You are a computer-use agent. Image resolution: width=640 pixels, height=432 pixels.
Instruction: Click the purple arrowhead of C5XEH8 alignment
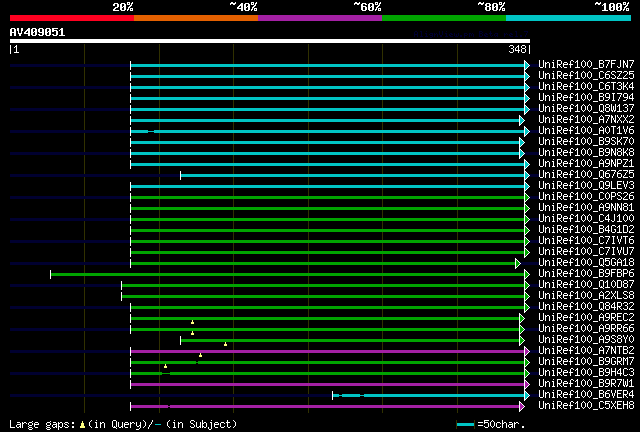coord(522,407)
